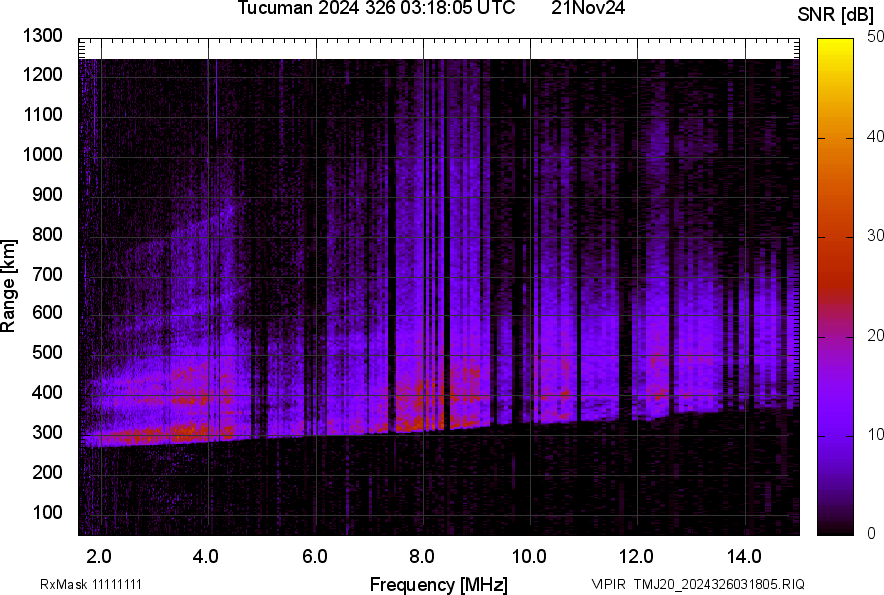This screenshot has width=884, height=595.
Task: Click the 14.0 frequency tick label
Action: tap(744, 556)
